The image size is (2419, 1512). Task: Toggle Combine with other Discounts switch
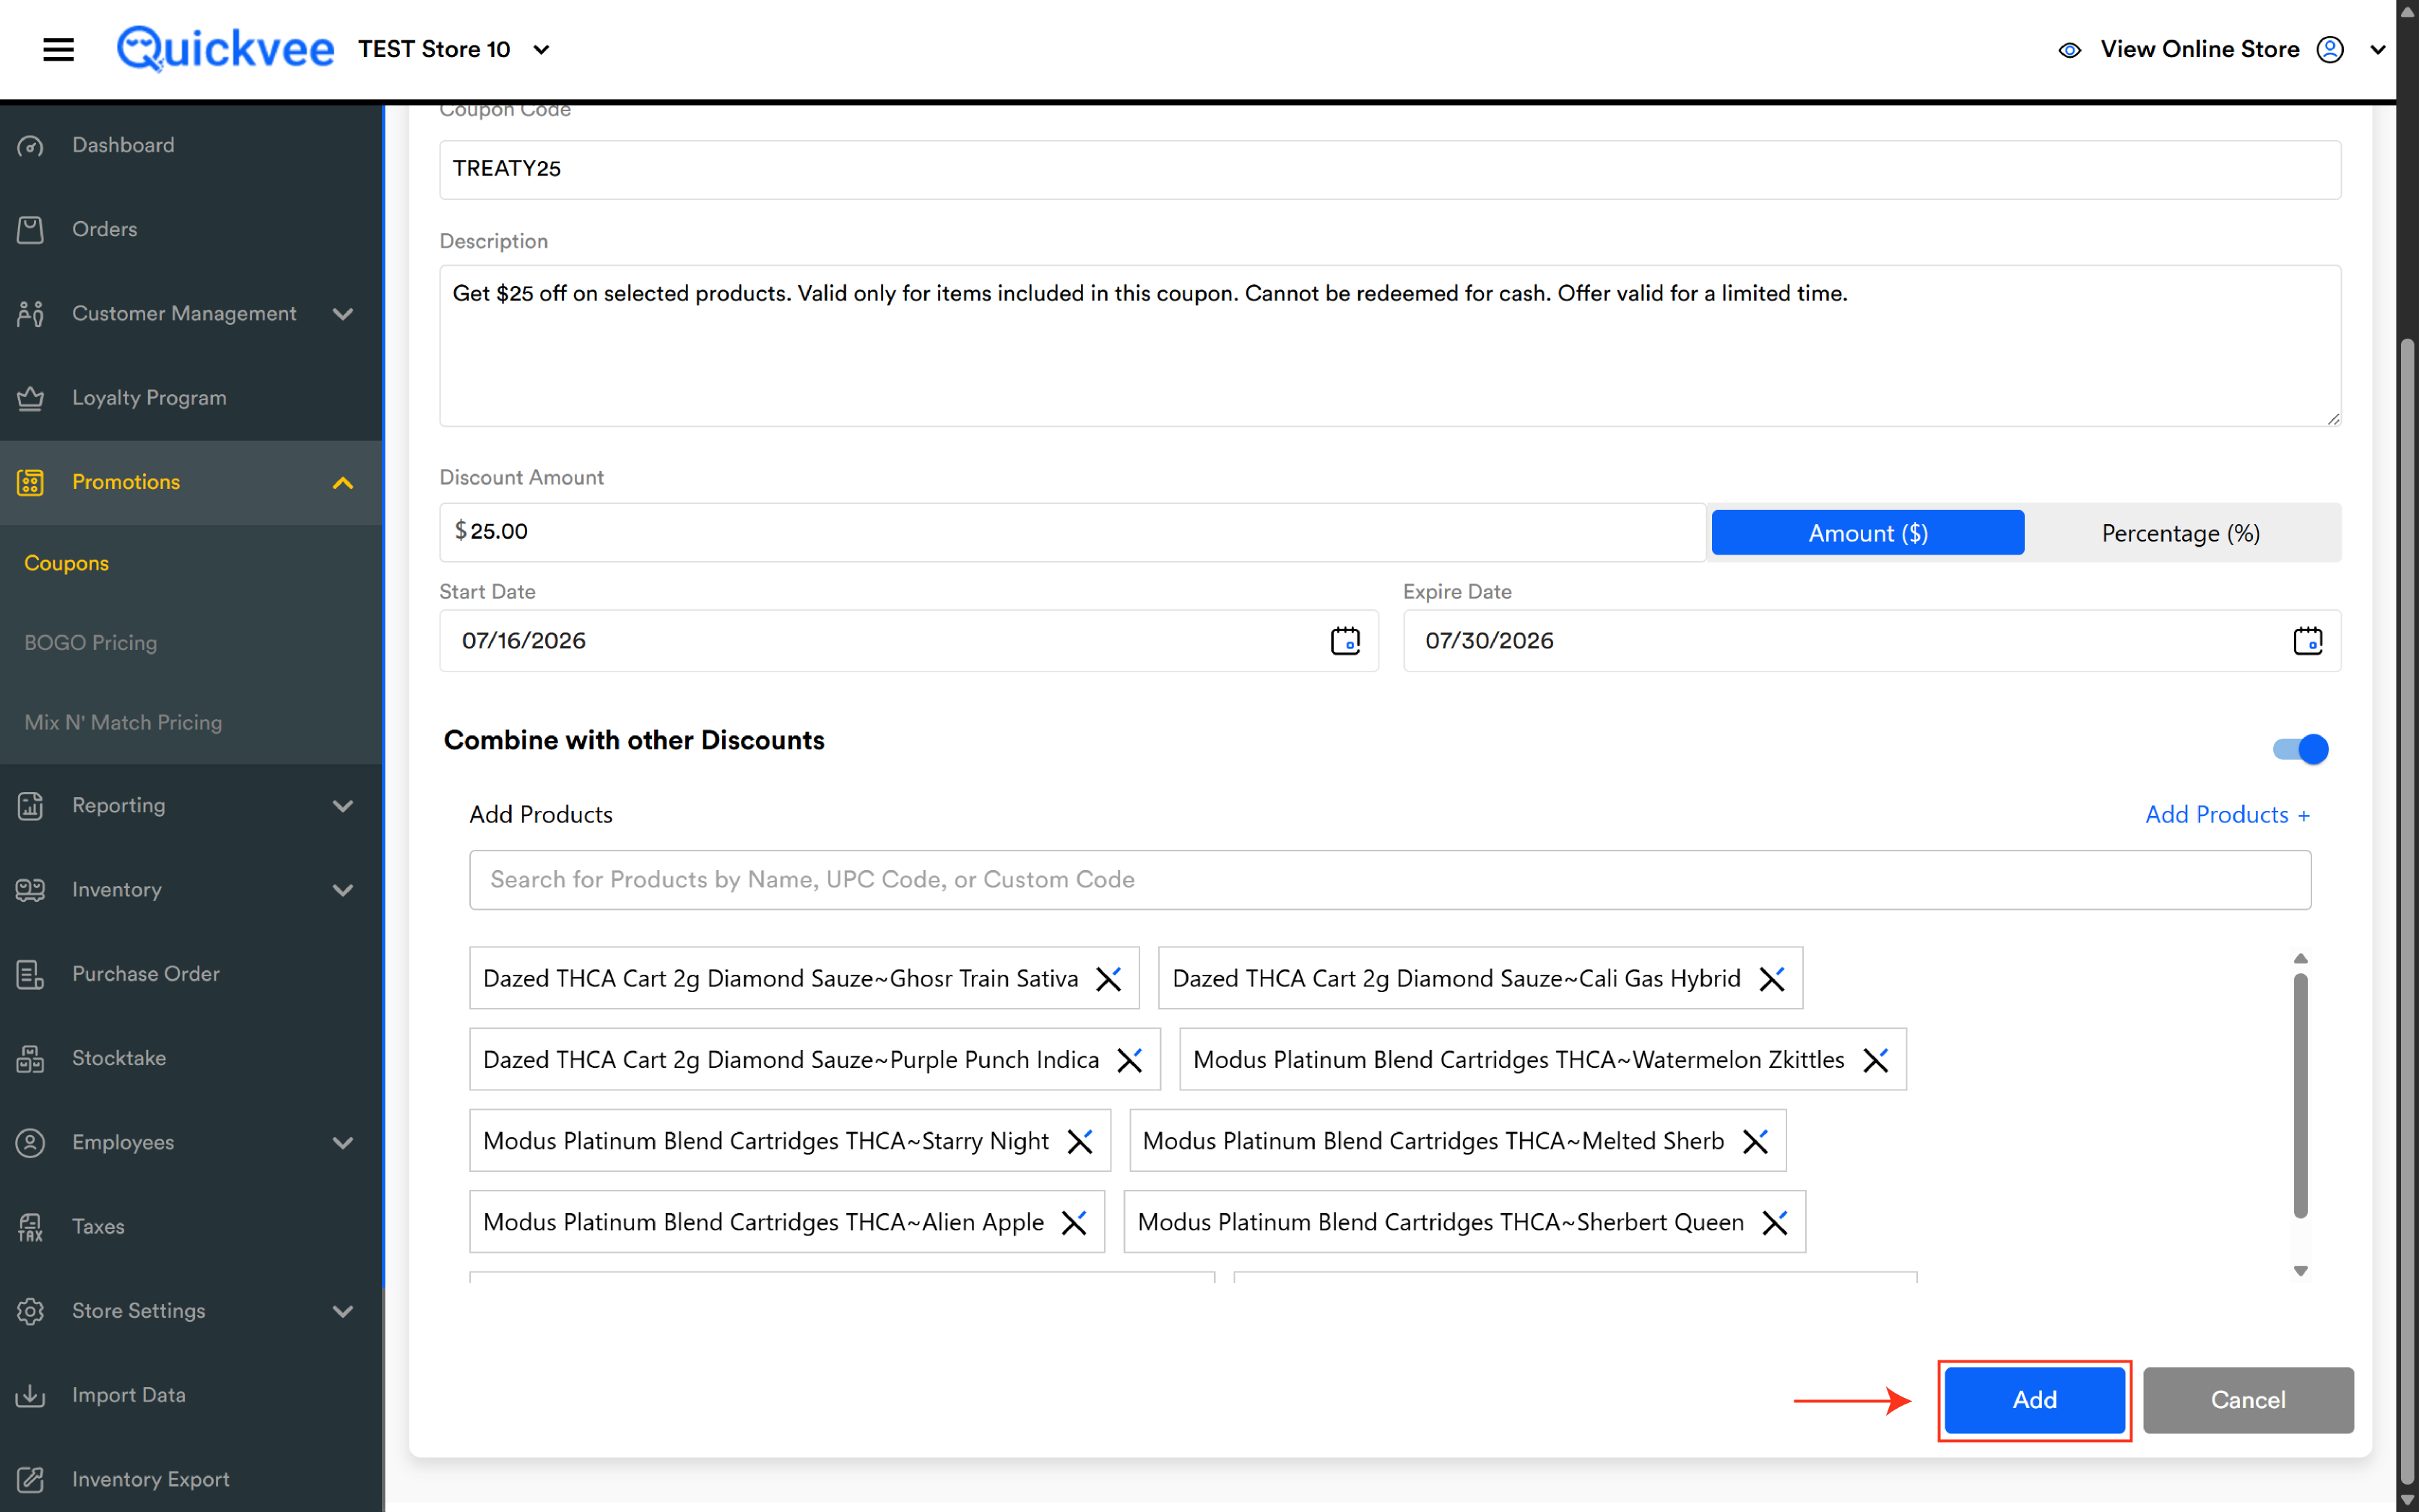[2299, 748]
